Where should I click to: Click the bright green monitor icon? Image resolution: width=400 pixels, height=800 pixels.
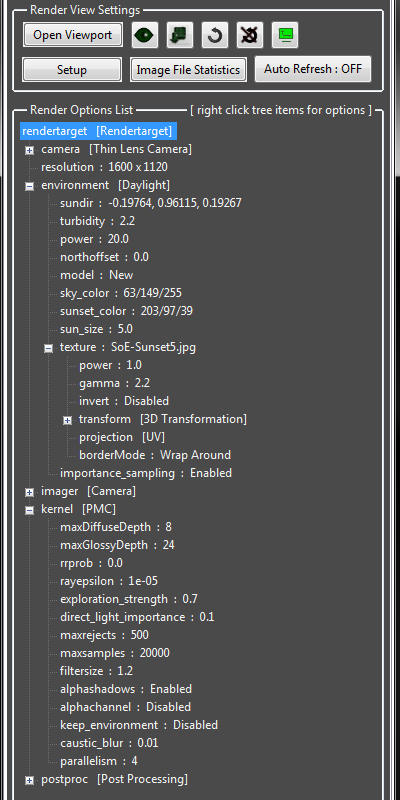[285, 35]
